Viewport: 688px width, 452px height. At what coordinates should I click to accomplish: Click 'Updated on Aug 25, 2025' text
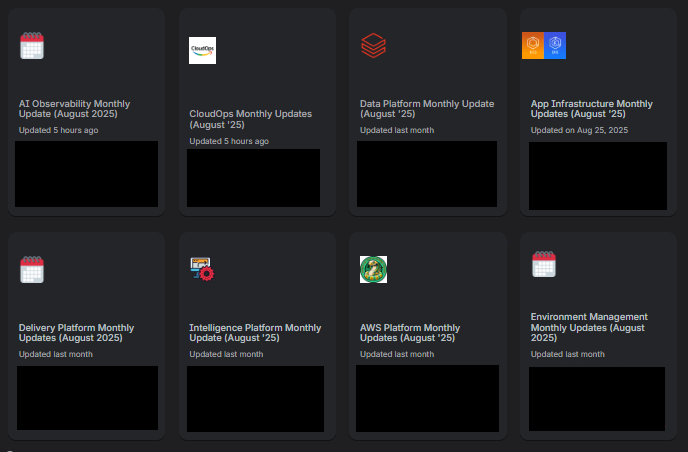coord(579,130)
